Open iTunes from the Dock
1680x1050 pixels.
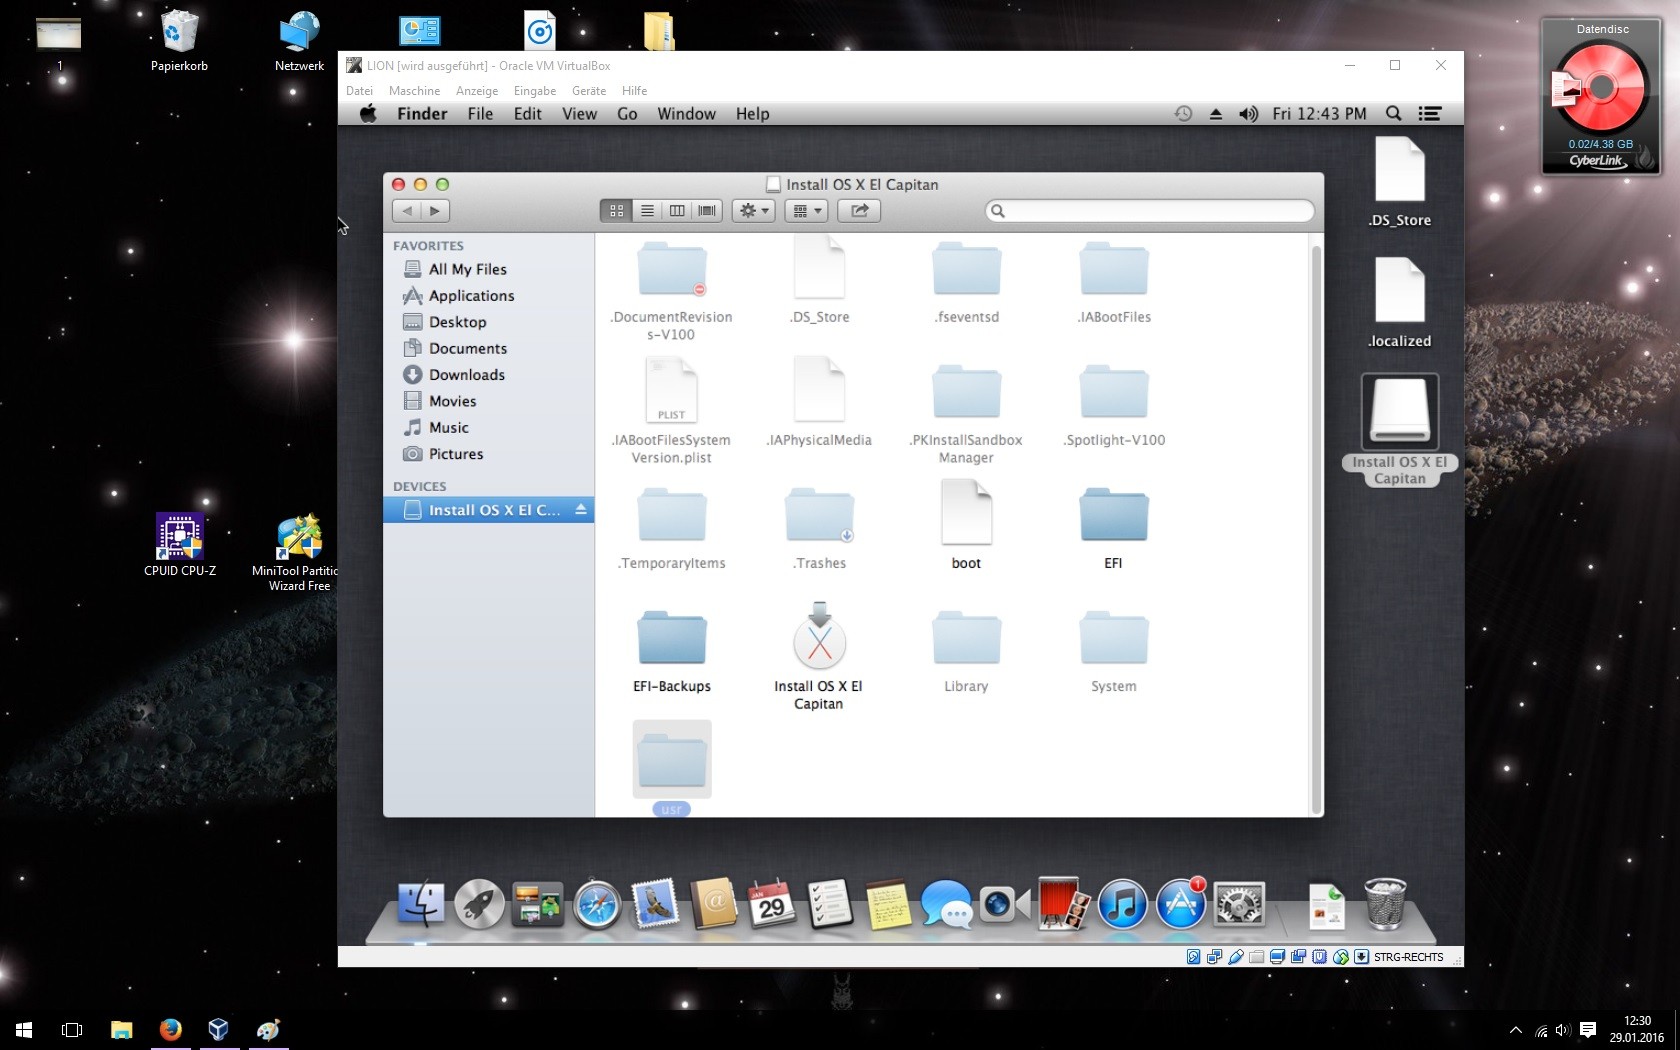coord(1122,905)
